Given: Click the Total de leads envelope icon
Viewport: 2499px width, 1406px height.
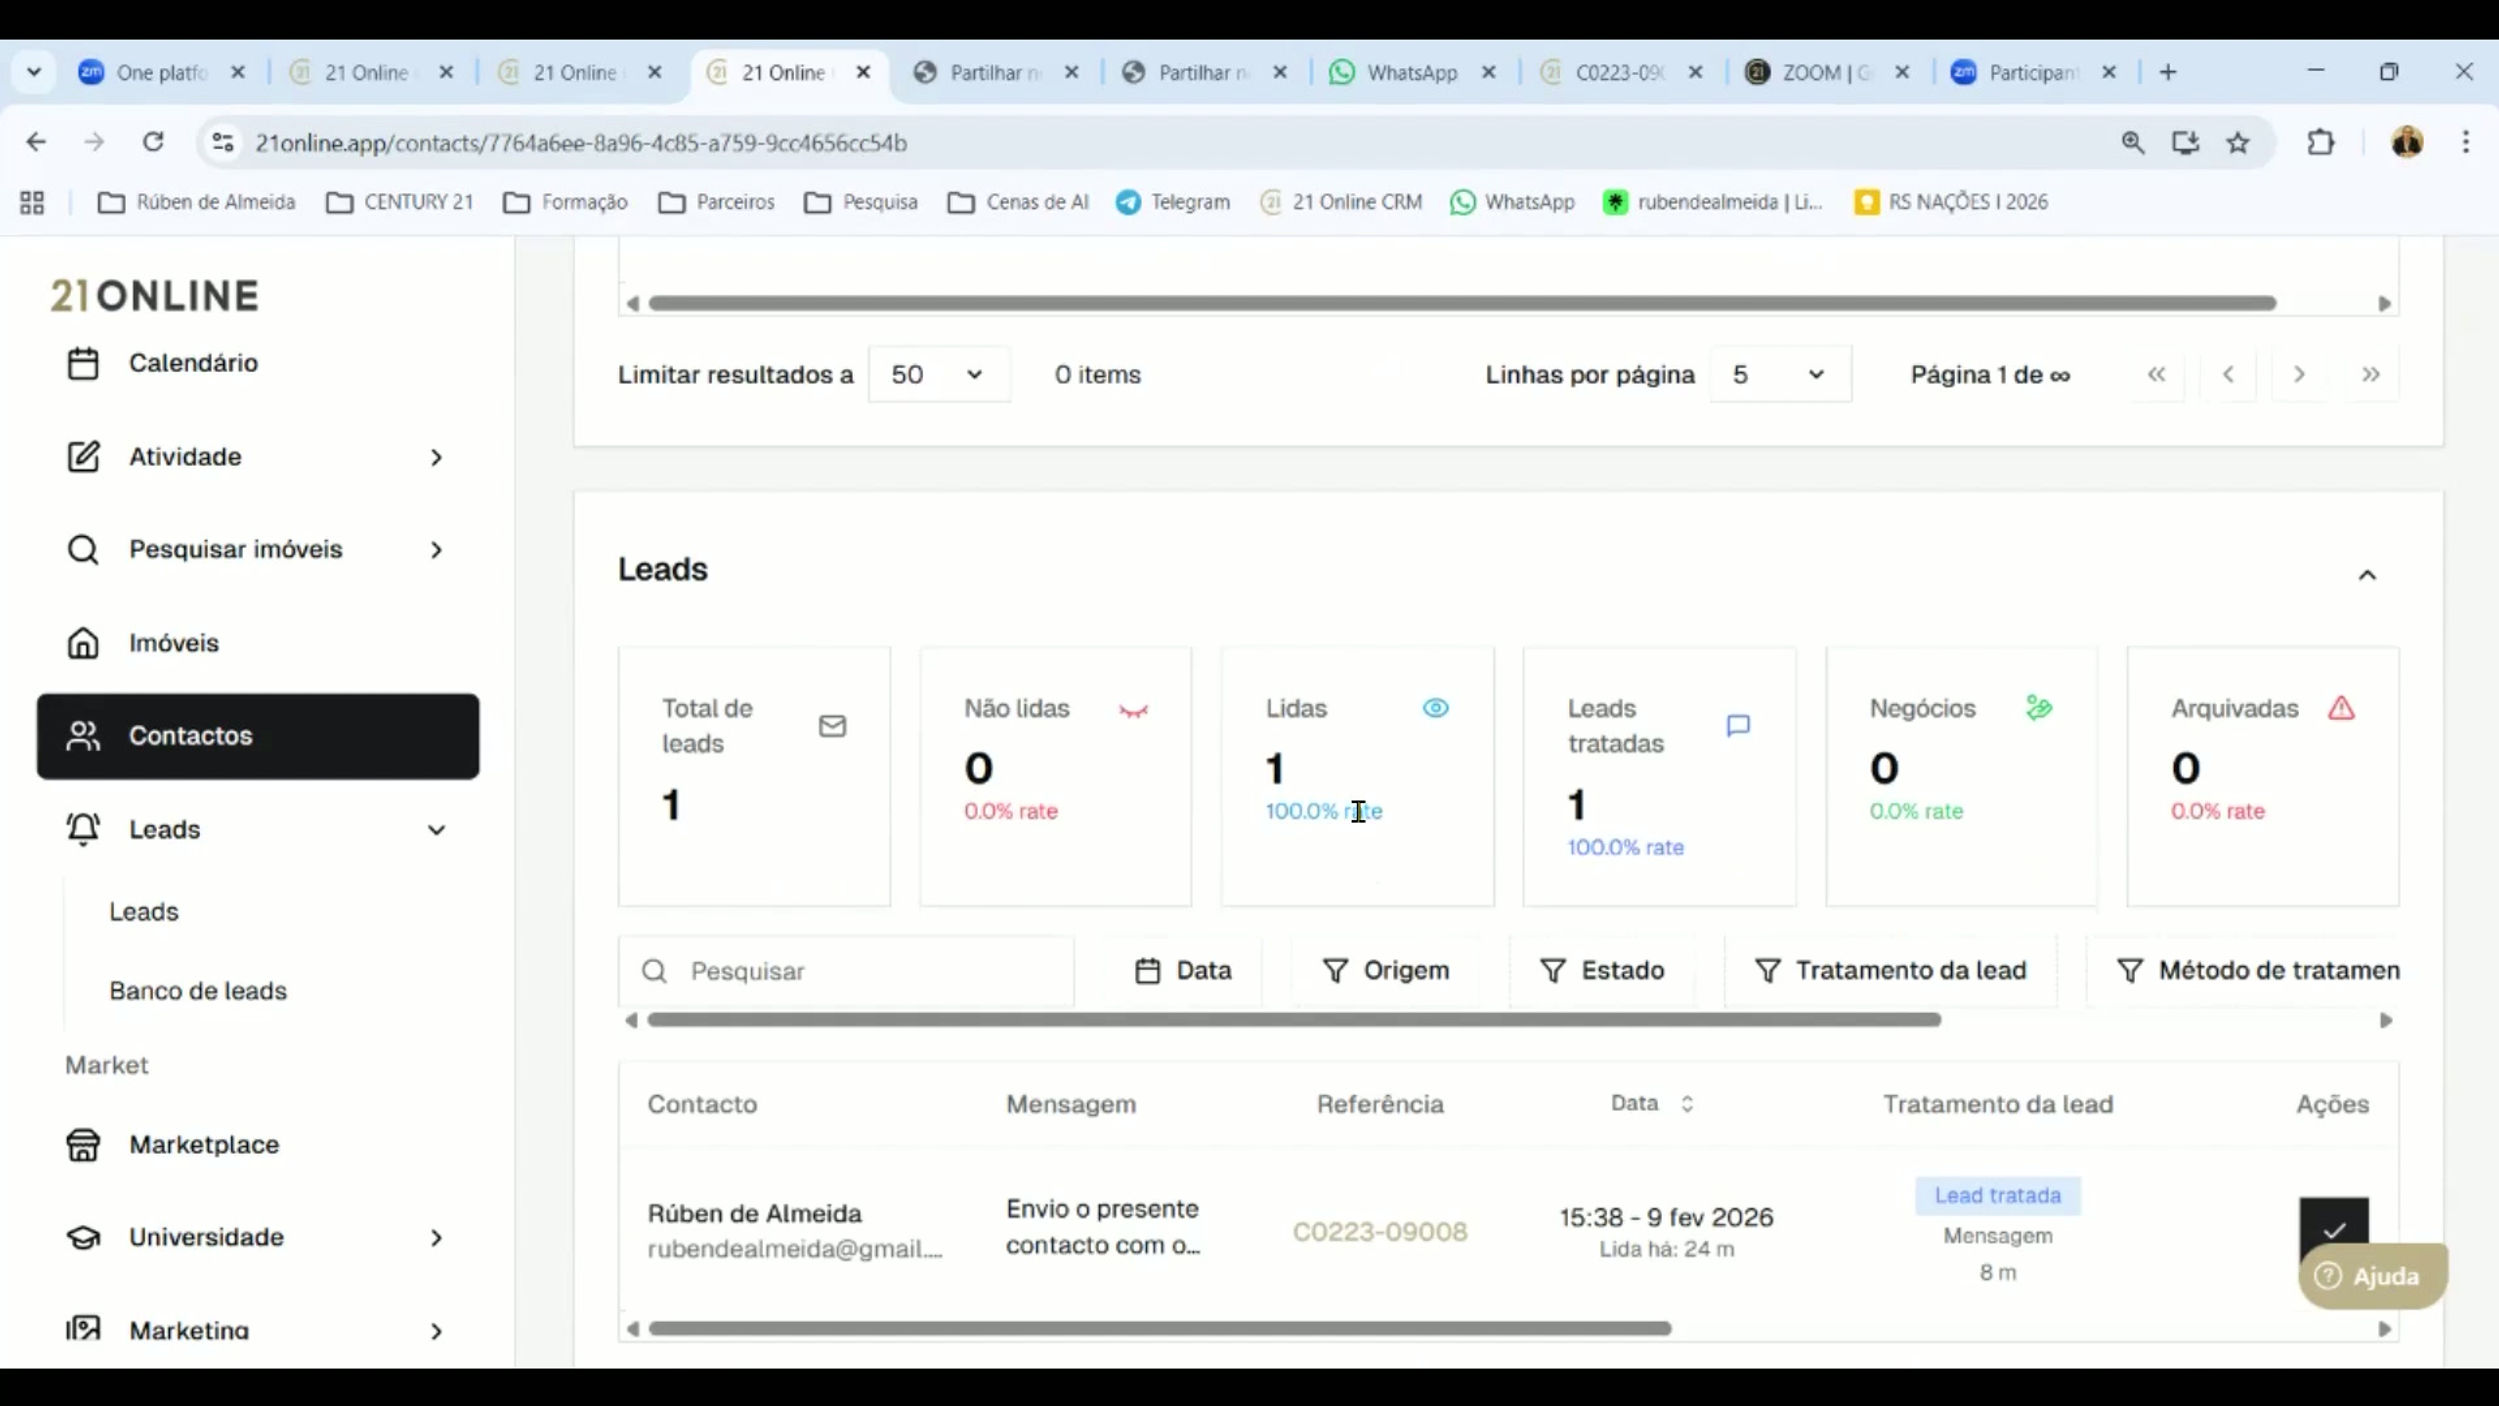Looking at the screenshot, I should coord(832,726).
